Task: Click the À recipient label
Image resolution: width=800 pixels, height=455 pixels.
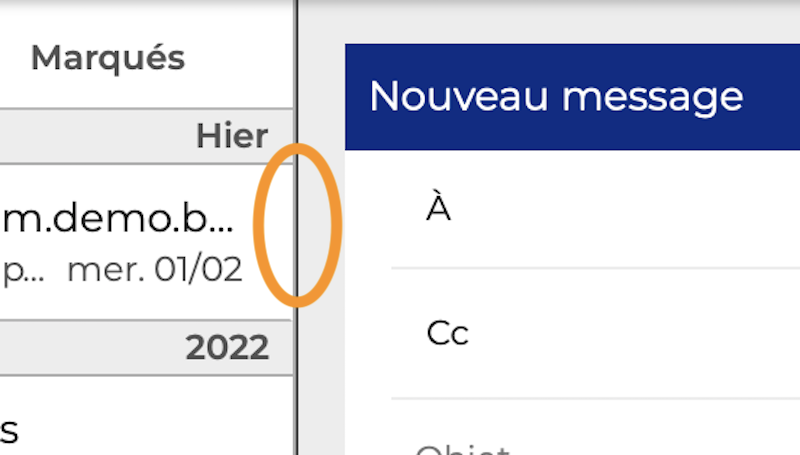Action: tap(438, 211)
